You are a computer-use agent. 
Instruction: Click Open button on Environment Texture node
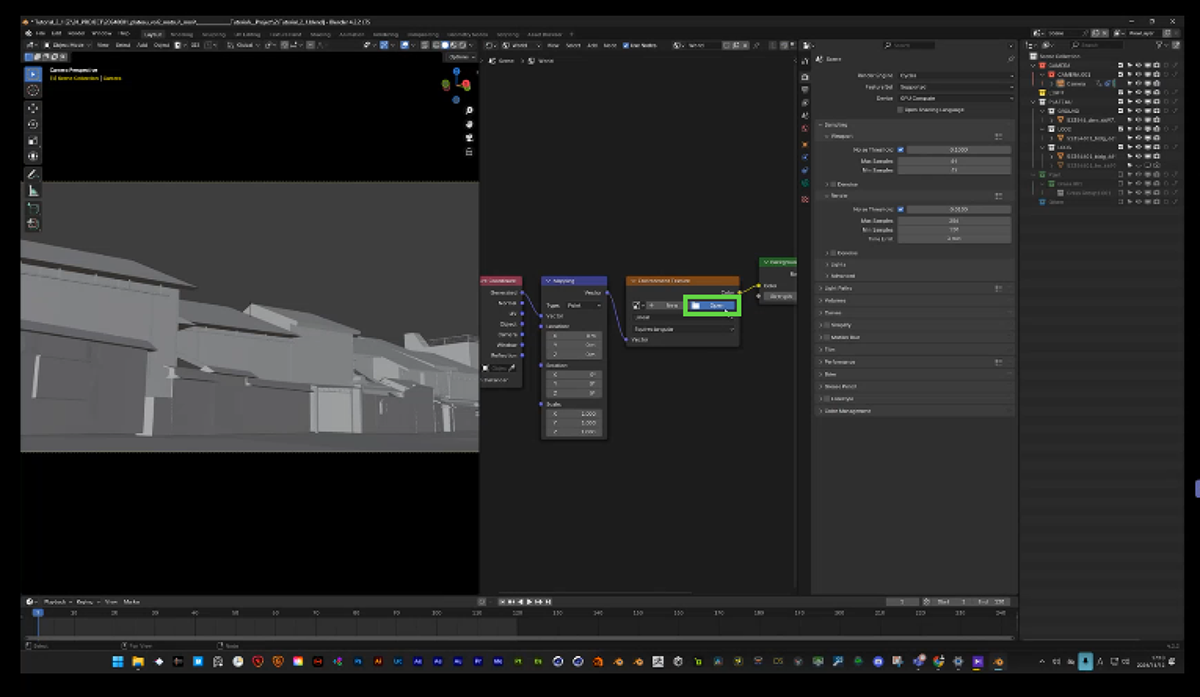[x=711, y=305]
